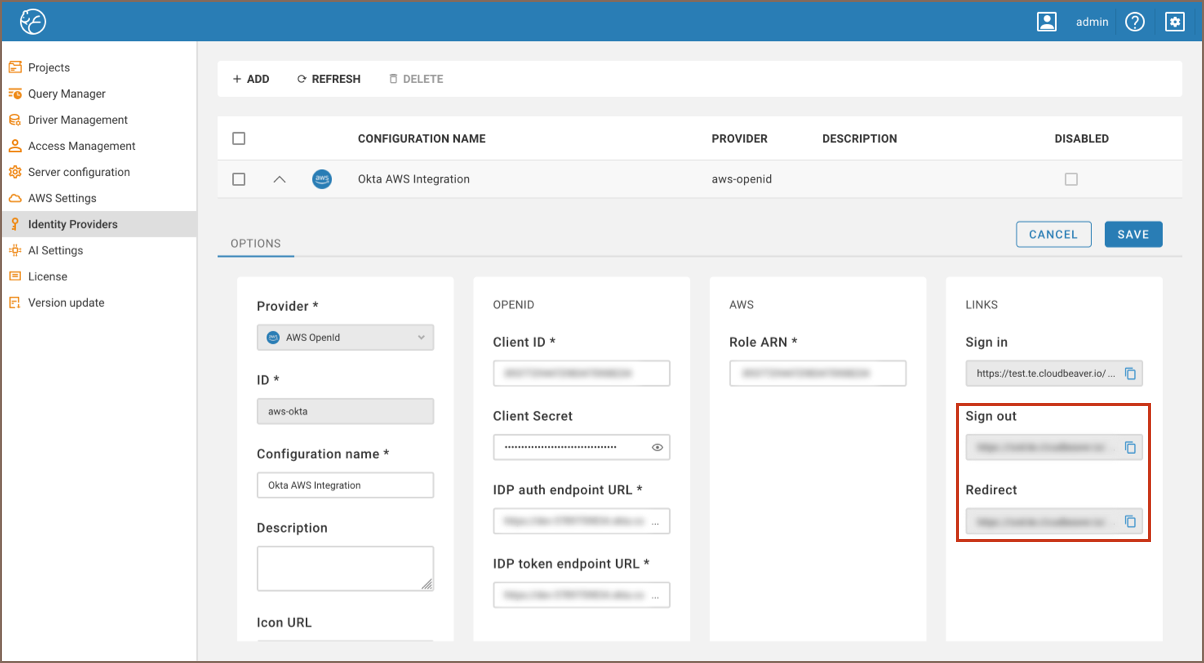Click the CANCEL button
The image size is (1204, 663).
tap(1053, 234)
